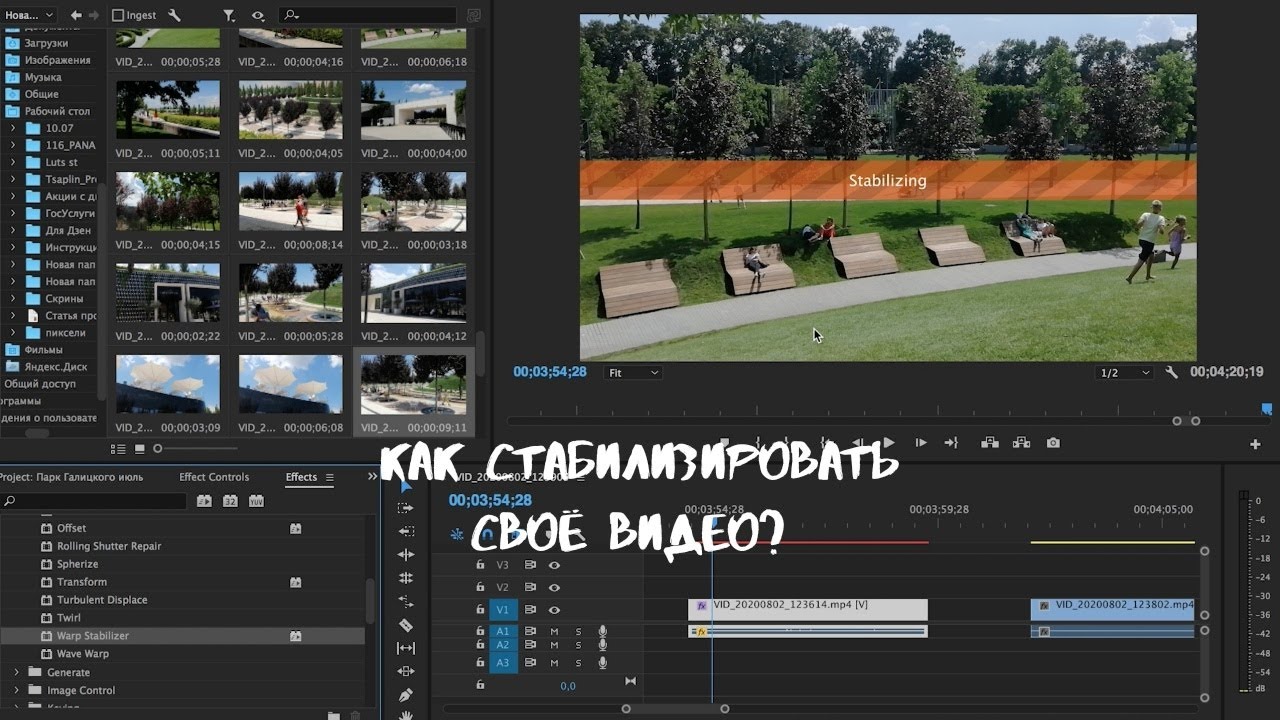This screenshot has height=720, width=1280.
Task: Select the Razor tool
Action: tap(406, 625)
